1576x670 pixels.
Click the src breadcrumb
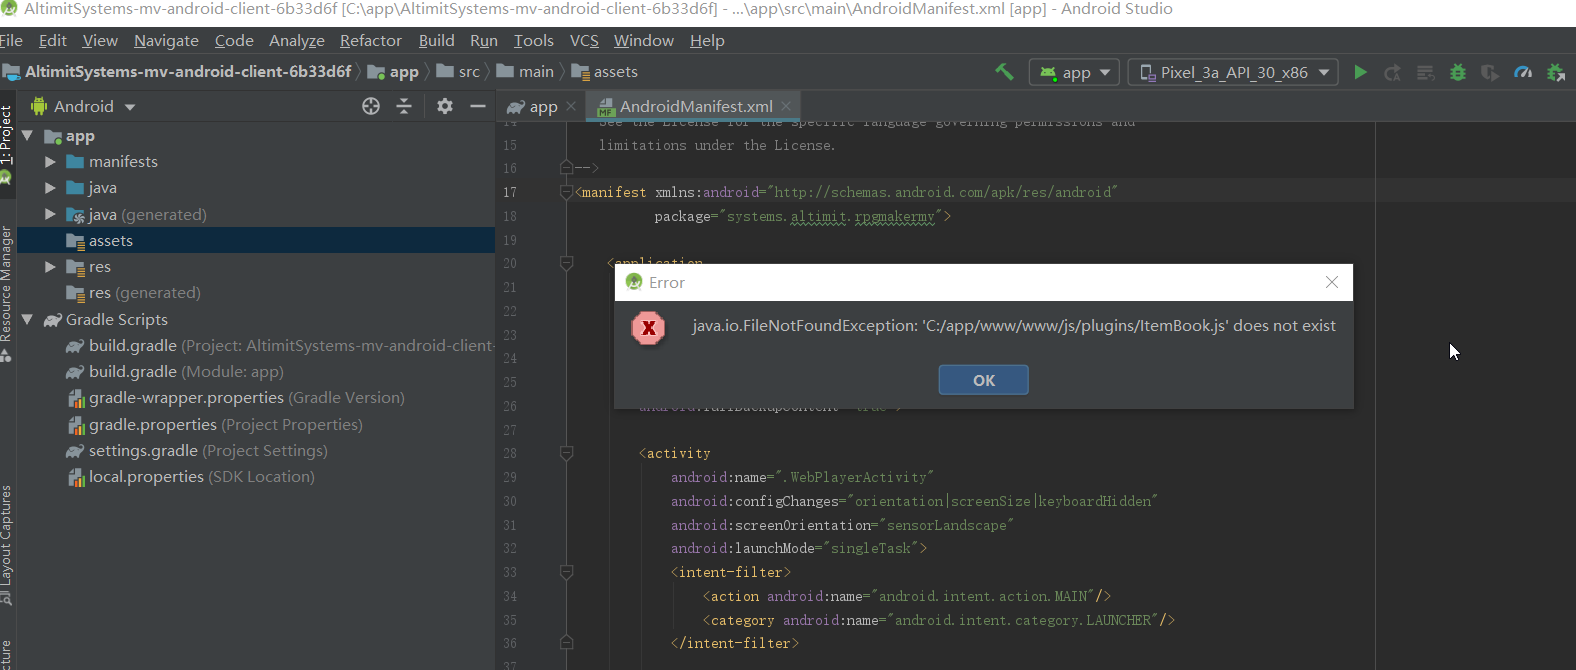tap(458, 72)
